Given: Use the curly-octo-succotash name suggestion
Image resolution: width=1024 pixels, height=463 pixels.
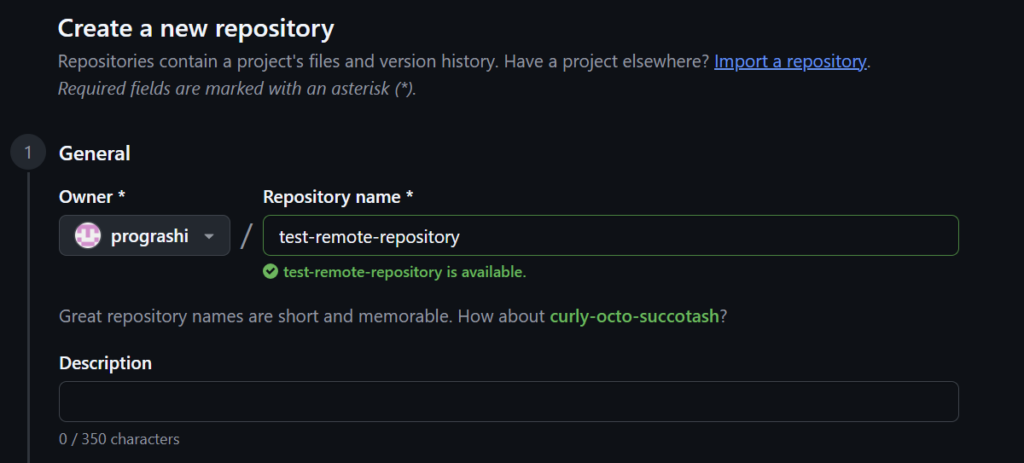Looking at the screenshot, I should (633, 317).
